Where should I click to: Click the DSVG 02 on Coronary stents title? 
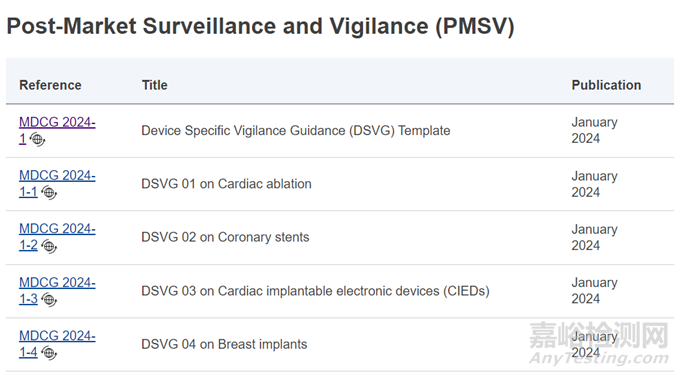pyautogui.click(x=225, y=237)
